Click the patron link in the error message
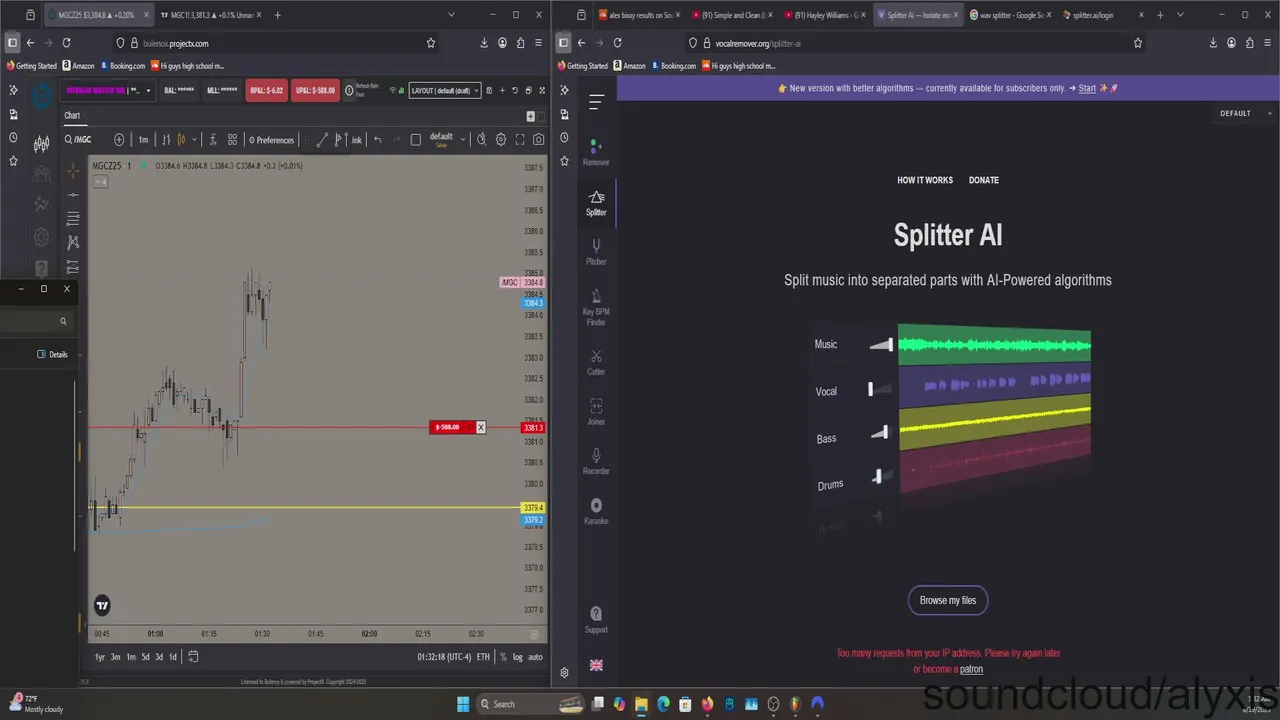 point(971,669)
